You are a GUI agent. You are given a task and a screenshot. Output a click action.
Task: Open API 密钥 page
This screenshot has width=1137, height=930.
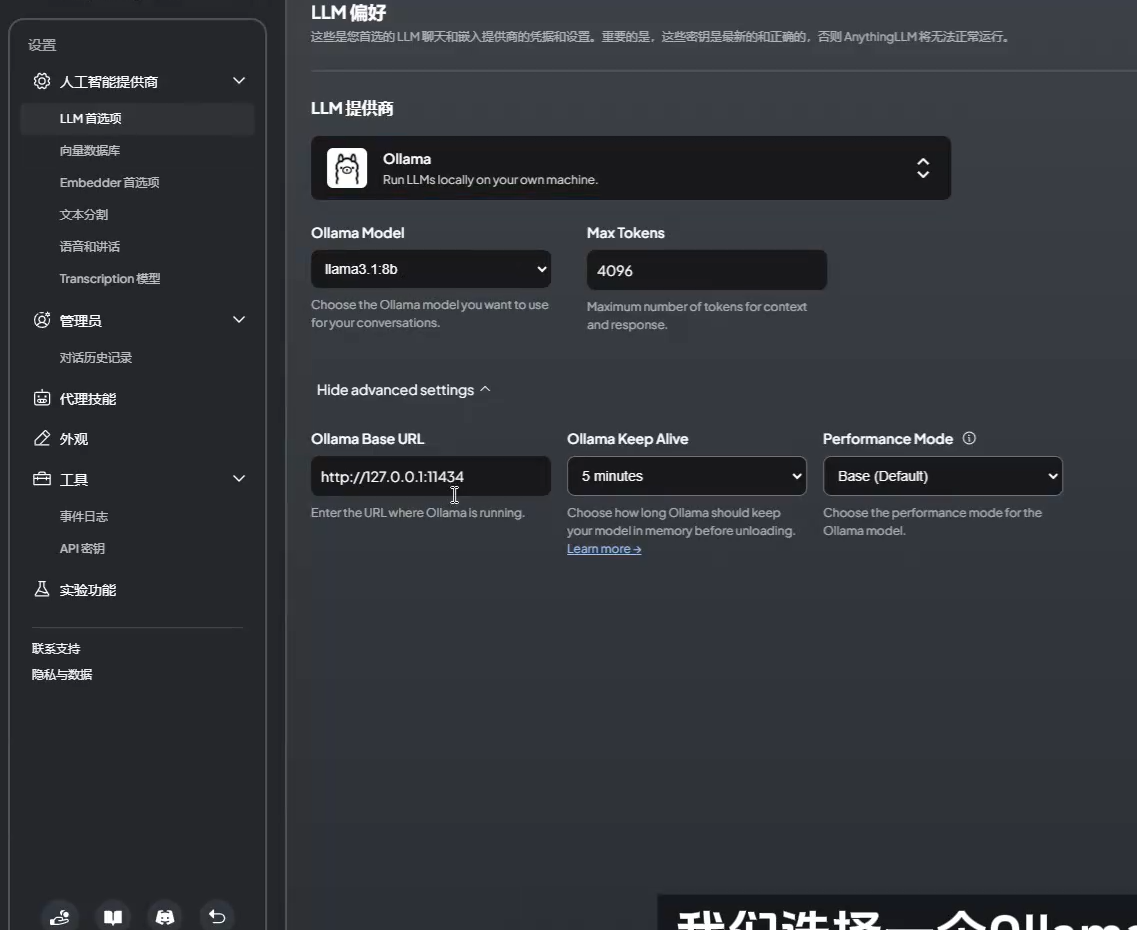(x=83, y=548)
